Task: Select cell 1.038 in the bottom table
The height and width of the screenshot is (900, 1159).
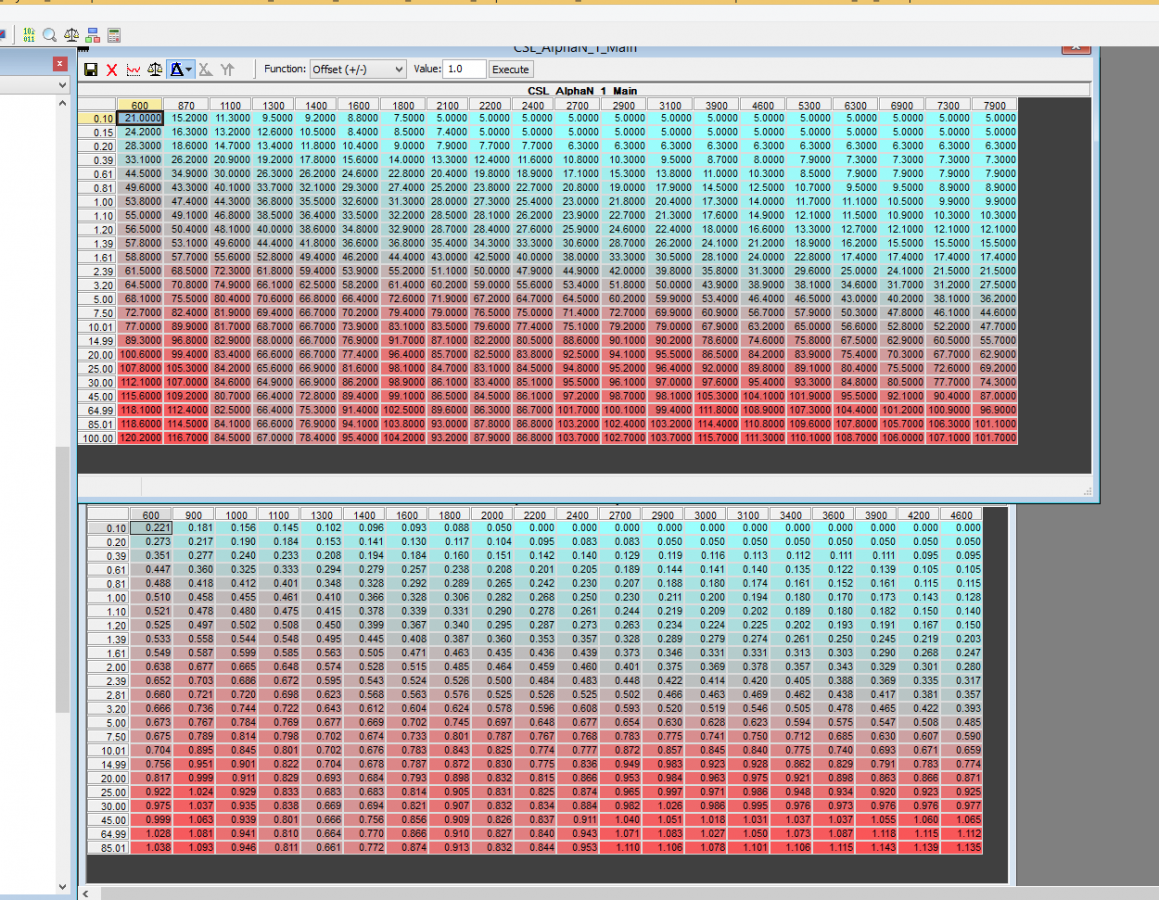Action: coord(151,848)
